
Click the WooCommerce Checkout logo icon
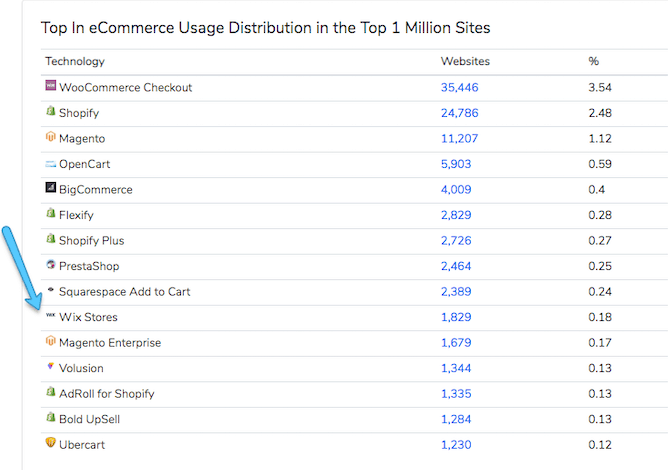[51, 85]
